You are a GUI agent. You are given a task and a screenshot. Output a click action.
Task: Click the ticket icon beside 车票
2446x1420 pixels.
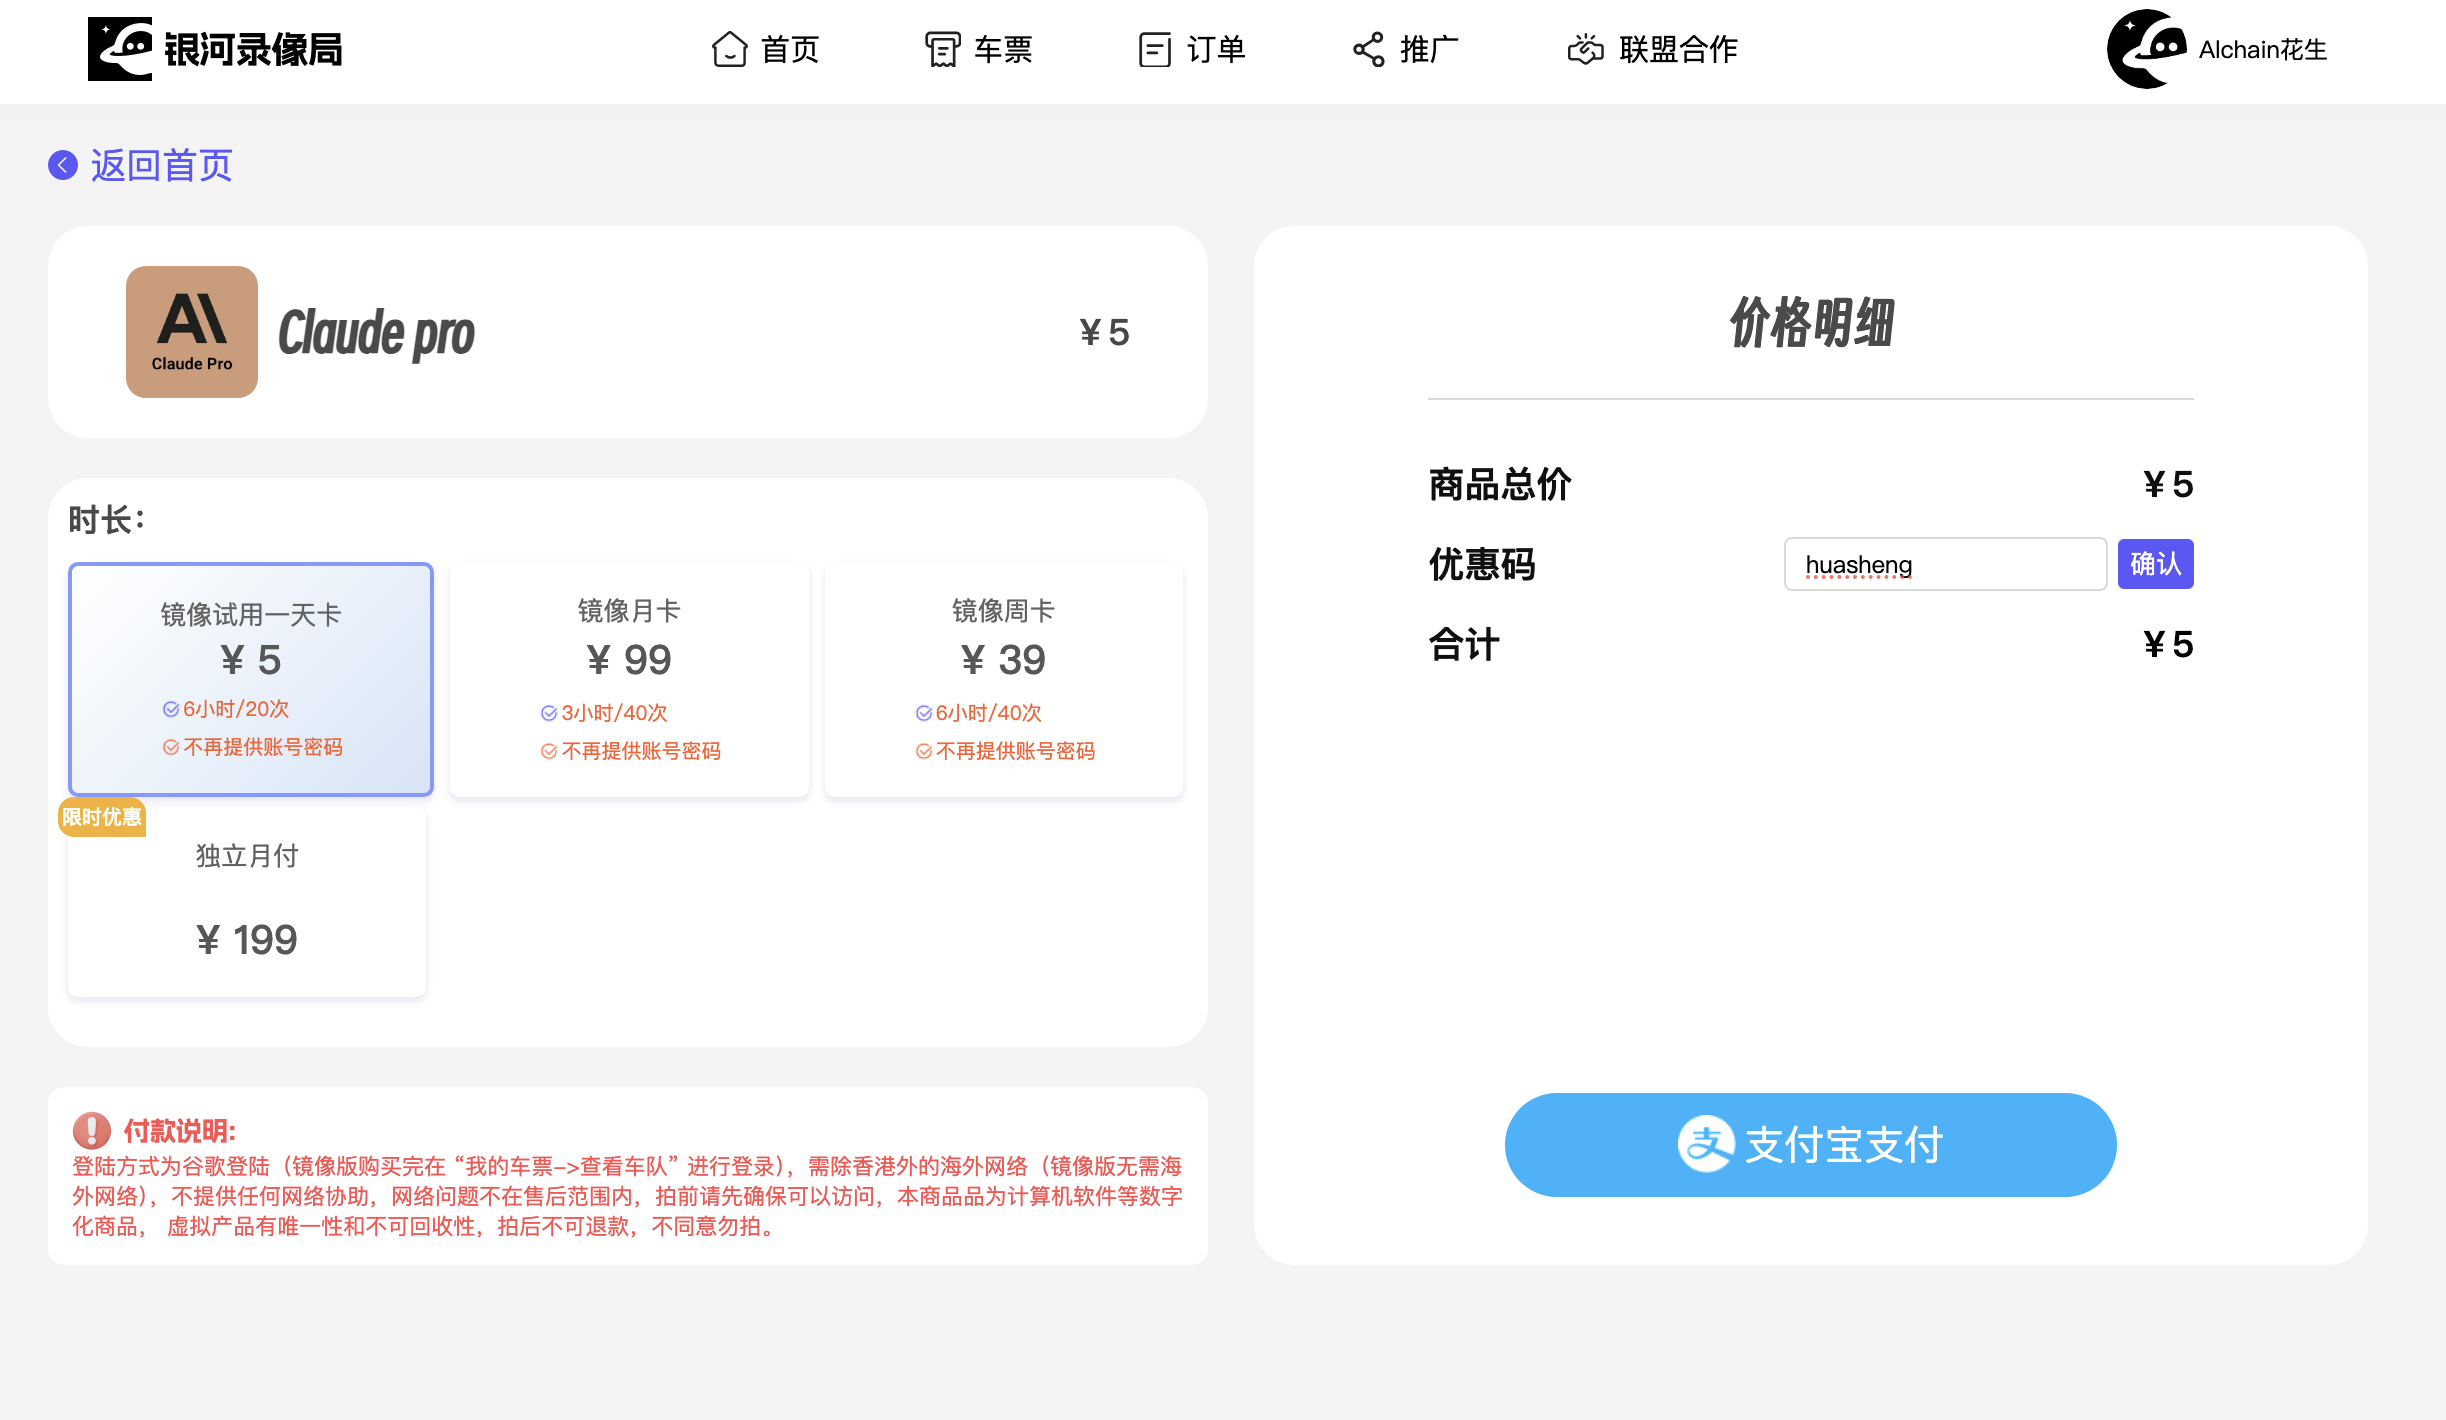point(942,48)
